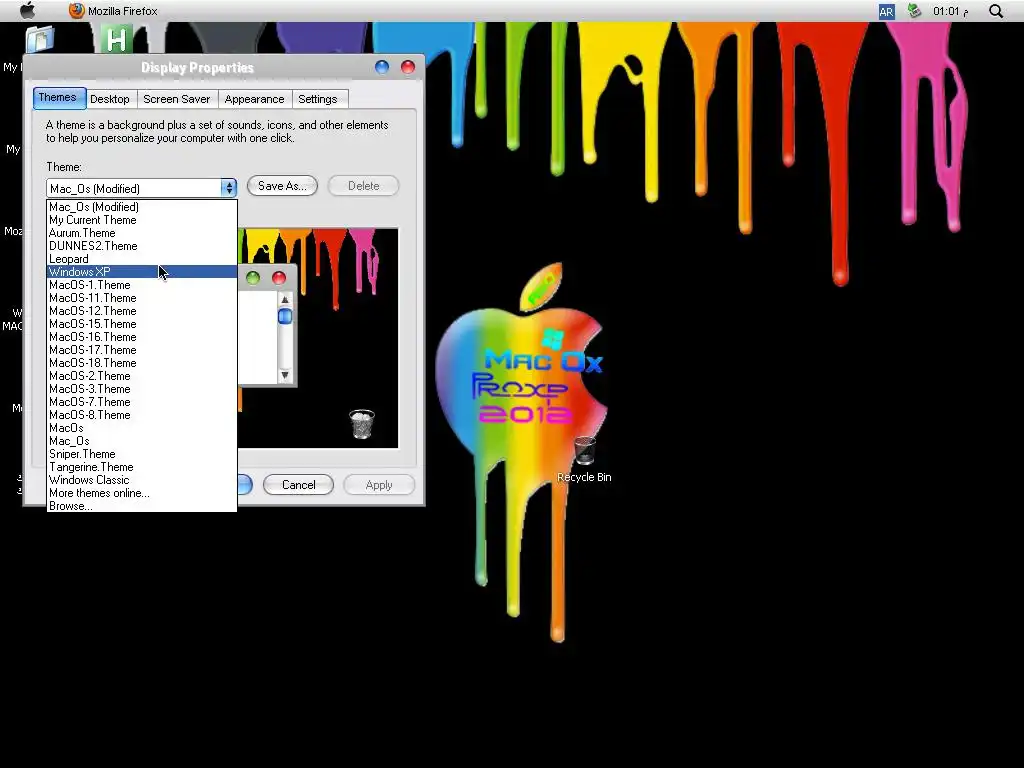Image resolution: width=1024 pixels, height=768 pixels.
Task: Open the Apple logo menu
Action: (27, 10)
